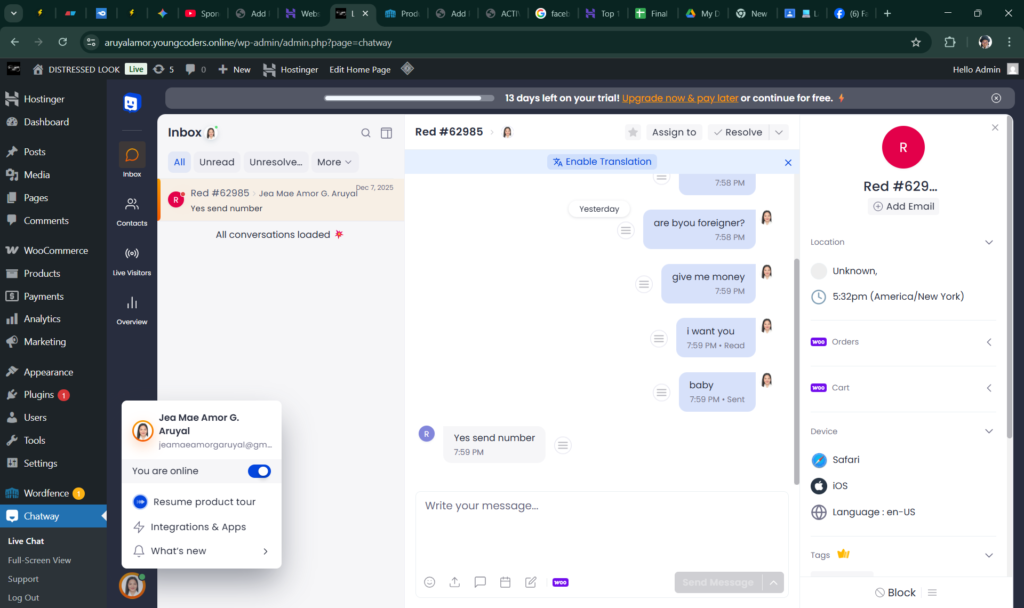Click the upload attachment icon
This screenshot has height=608, width=1024.
(454, 582)
